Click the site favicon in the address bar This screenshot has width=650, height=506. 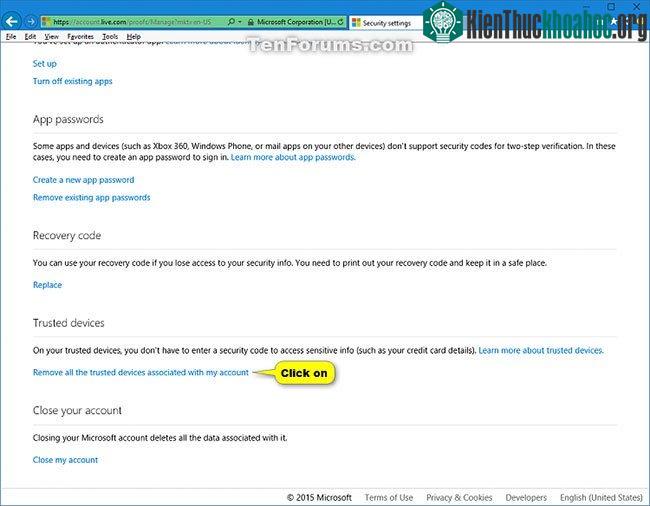click(47, 22)
